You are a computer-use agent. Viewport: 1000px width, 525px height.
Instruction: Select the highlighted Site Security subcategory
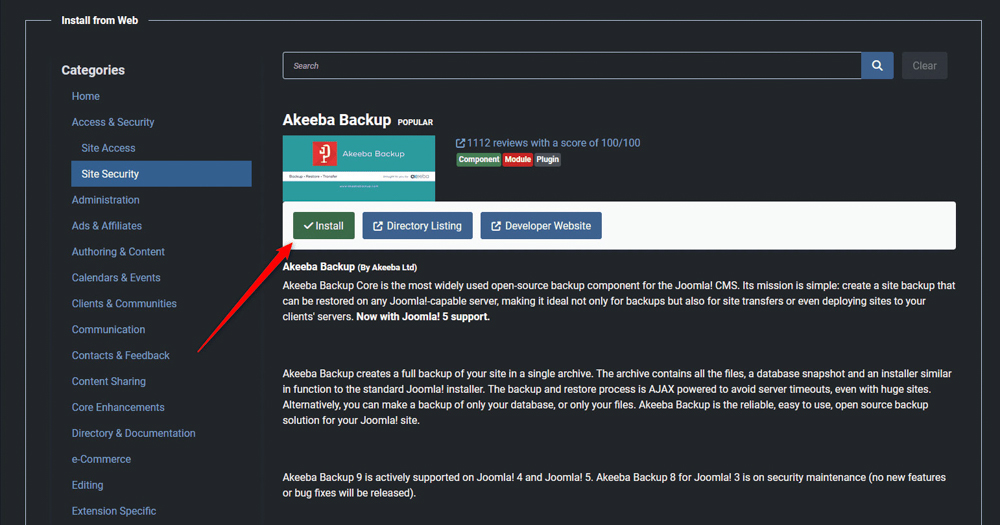tap(161, 174)
